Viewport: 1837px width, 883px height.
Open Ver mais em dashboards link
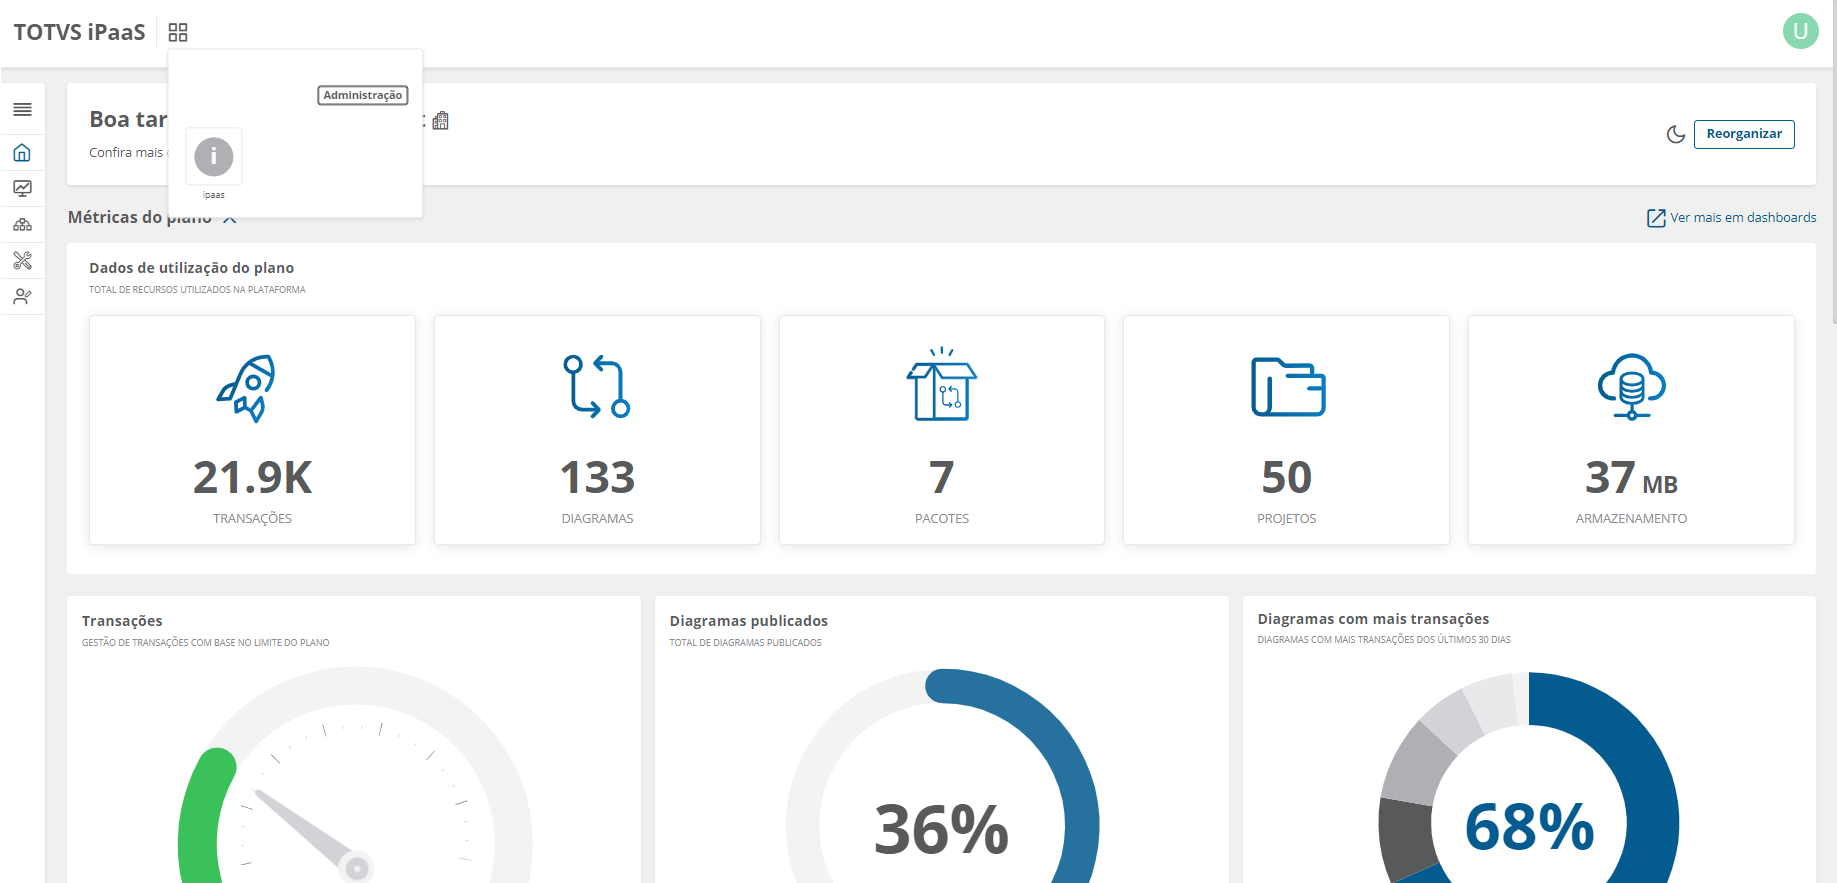click(1732, 217)
